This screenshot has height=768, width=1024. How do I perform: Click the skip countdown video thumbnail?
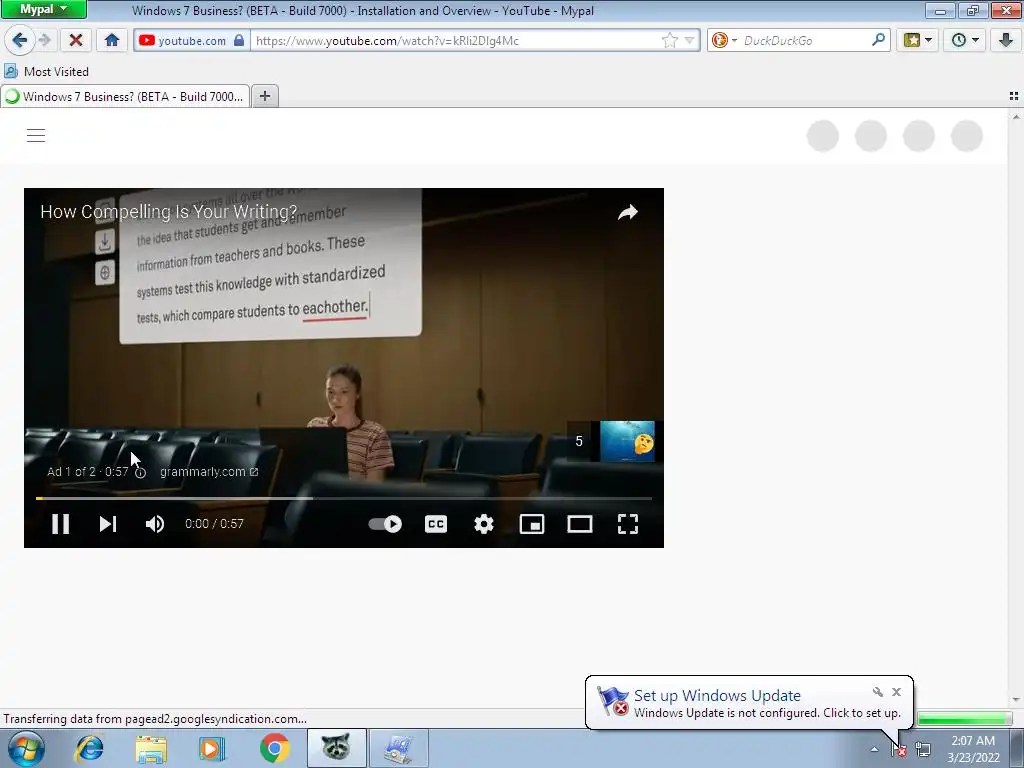click(x=627, y=441)
